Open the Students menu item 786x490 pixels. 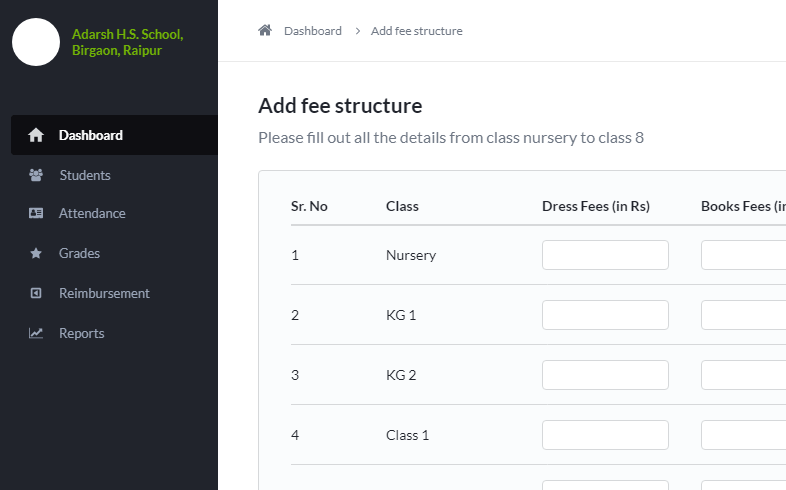(x=114, y=175)
